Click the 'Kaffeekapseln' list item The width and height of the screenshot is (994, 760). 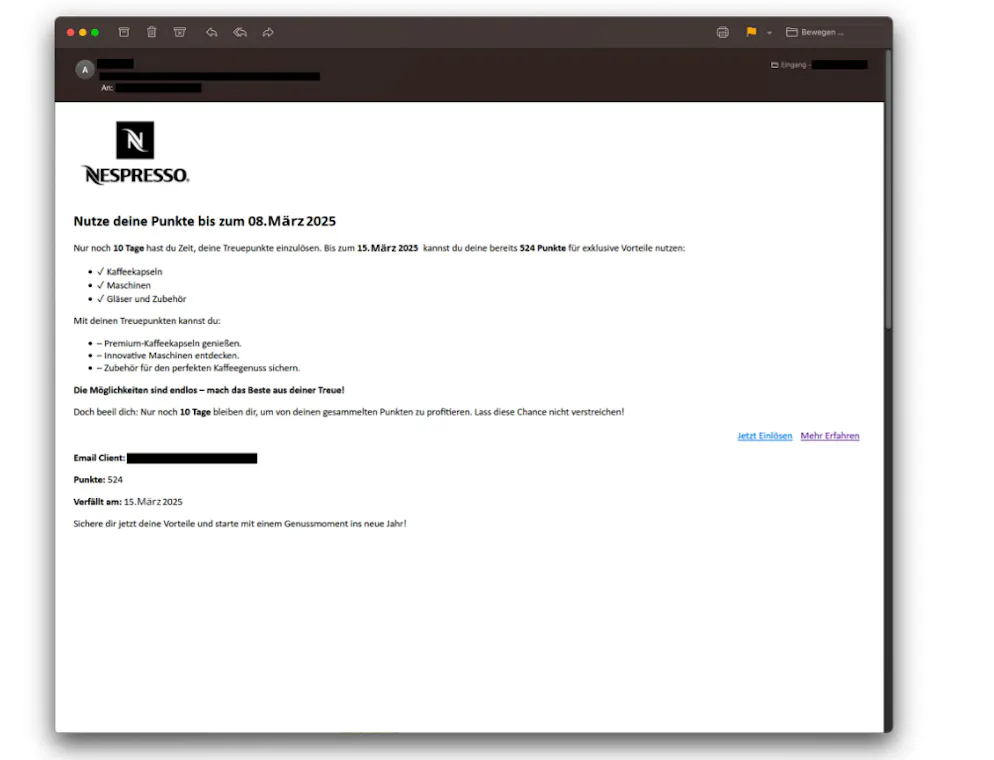click(130, 271)
